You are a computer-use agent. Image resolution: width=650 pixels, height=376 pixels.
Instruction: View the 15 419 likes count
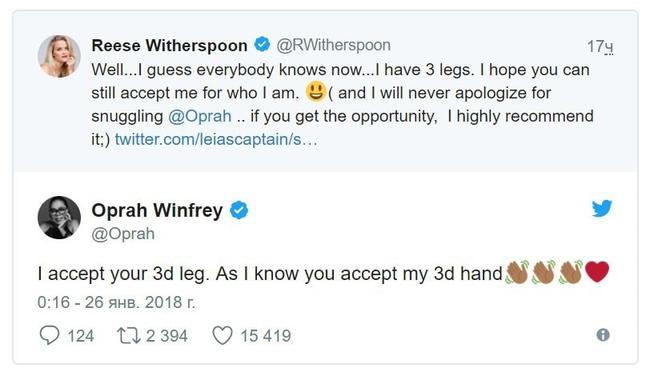pyautogui.click(x=266, y=336)
